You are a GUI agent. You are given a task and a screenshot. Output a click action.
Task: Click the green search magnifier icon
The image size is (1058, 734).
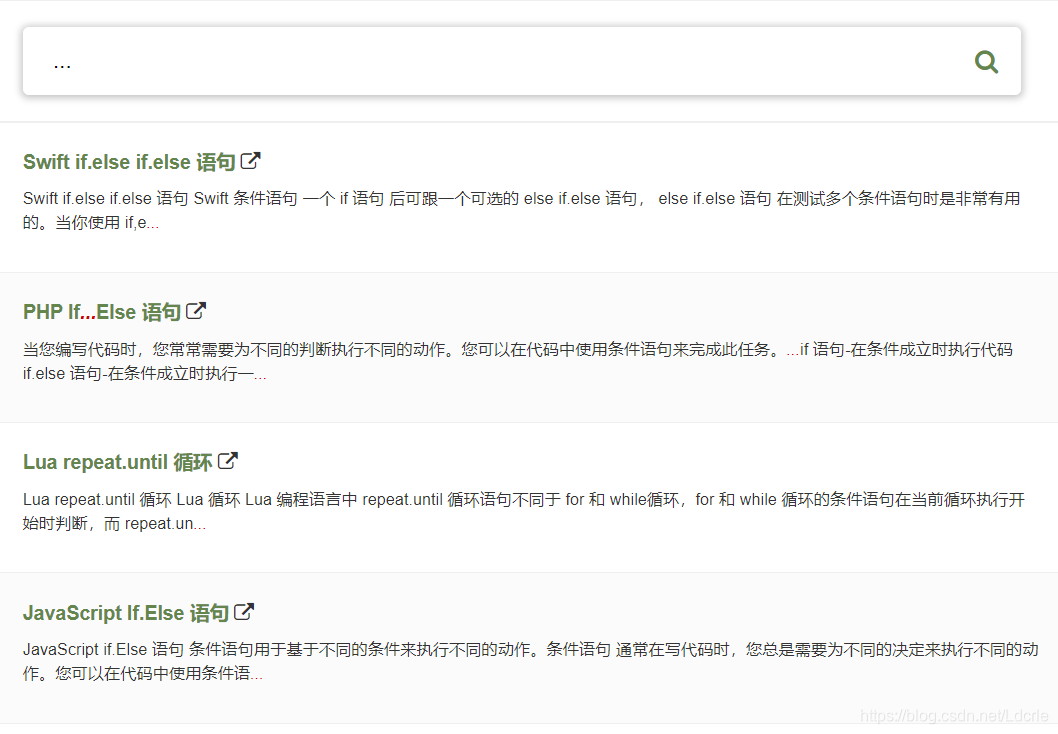coord(986,61)
